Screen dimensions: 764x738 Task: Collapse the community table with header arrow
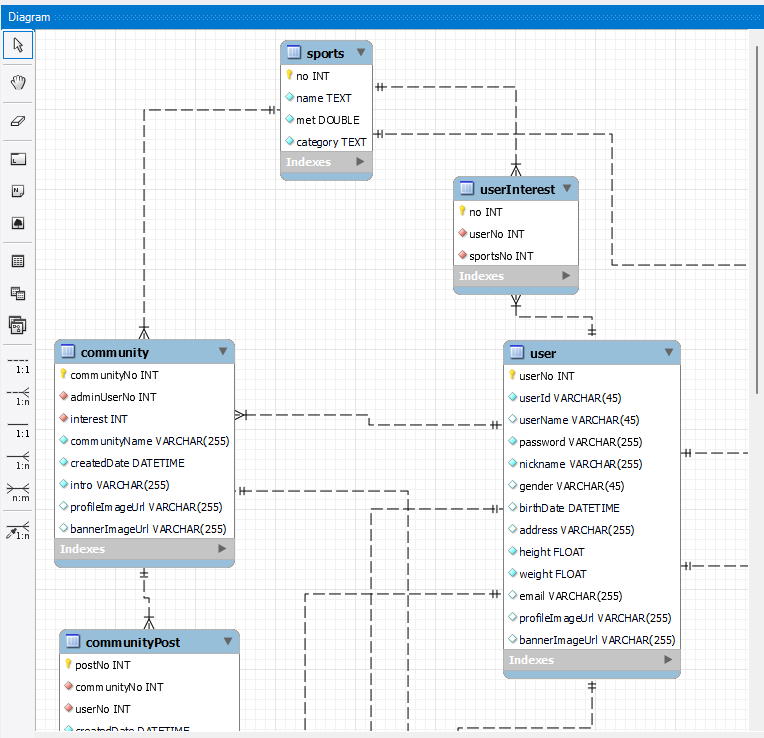point(223,351)
